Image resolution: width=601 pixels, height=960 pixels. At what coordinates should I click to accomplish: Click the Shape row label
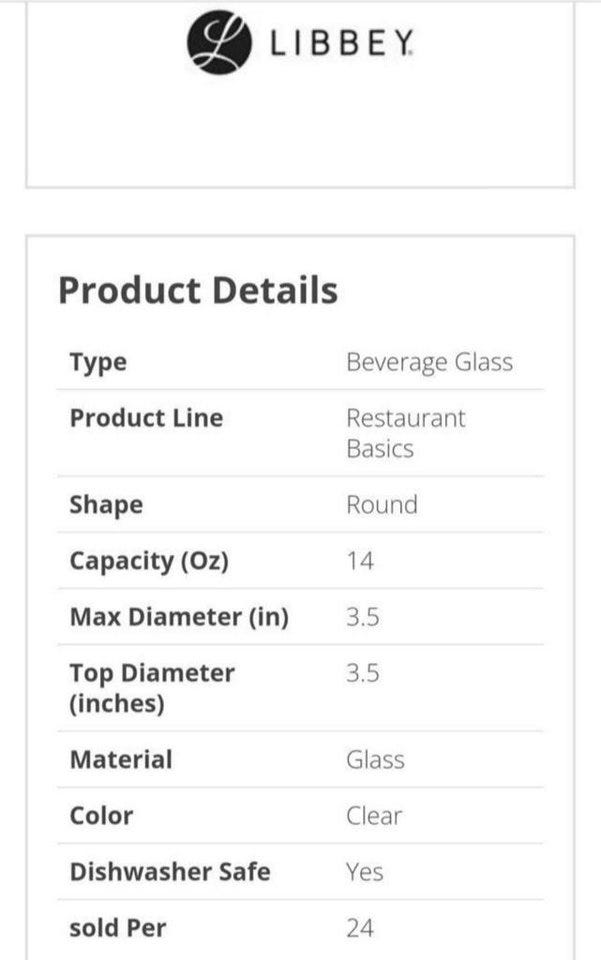tap(106, 504)
